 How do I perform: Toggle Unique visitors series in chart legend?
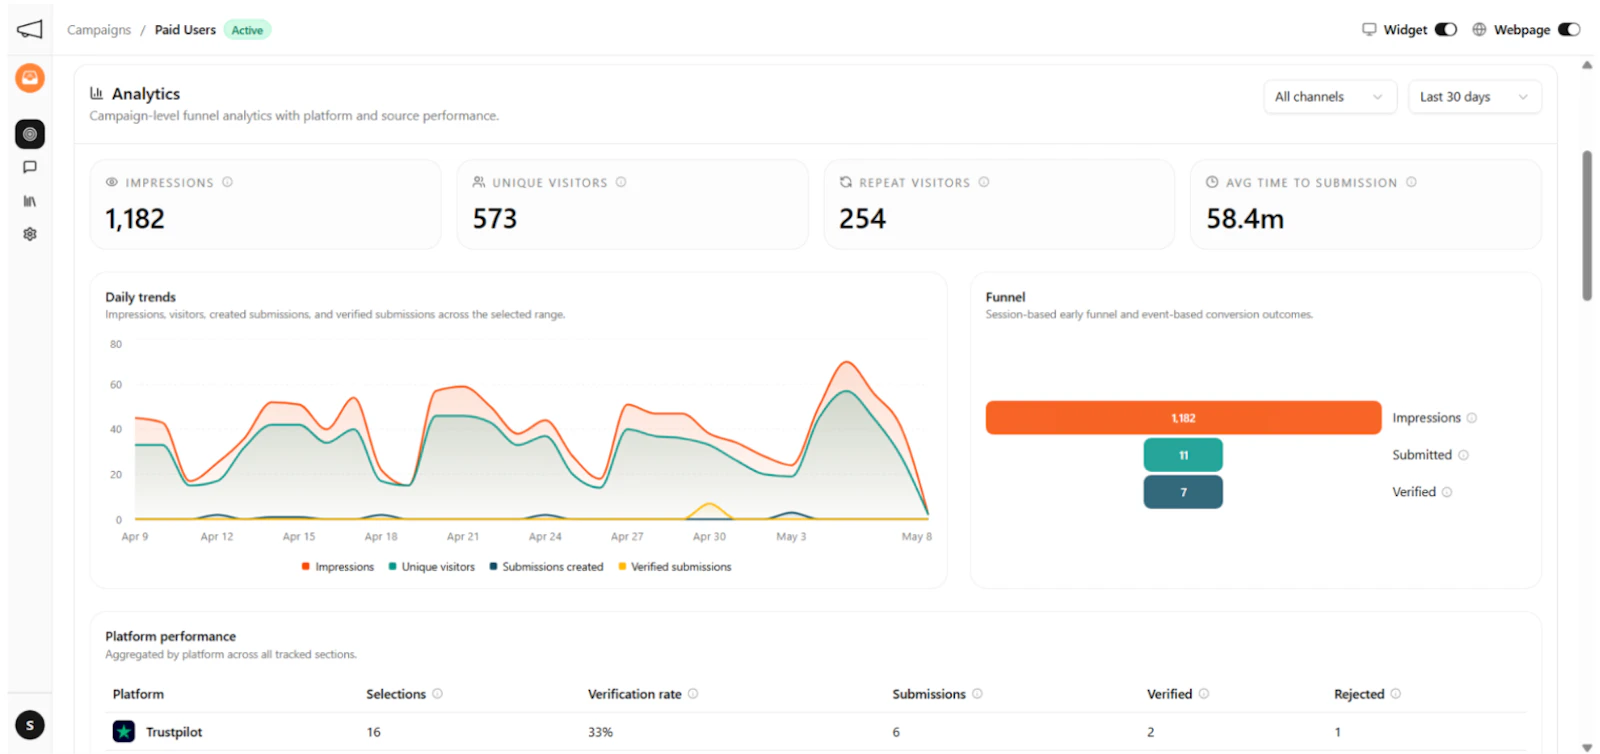(432, 567)
